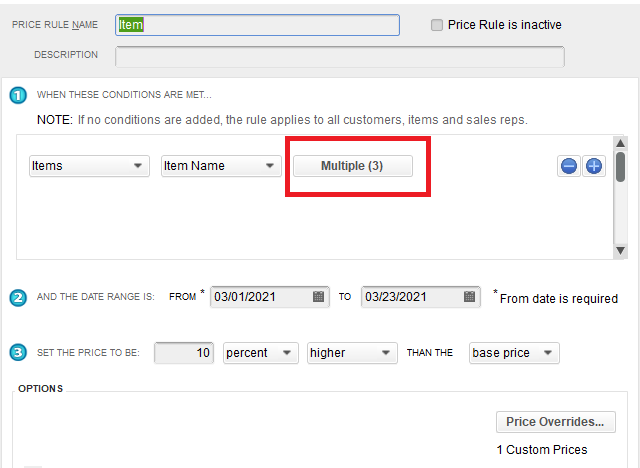Open the From date calendar picker
This screenshot has width=640, height=468.
click(x=319, y=297)
